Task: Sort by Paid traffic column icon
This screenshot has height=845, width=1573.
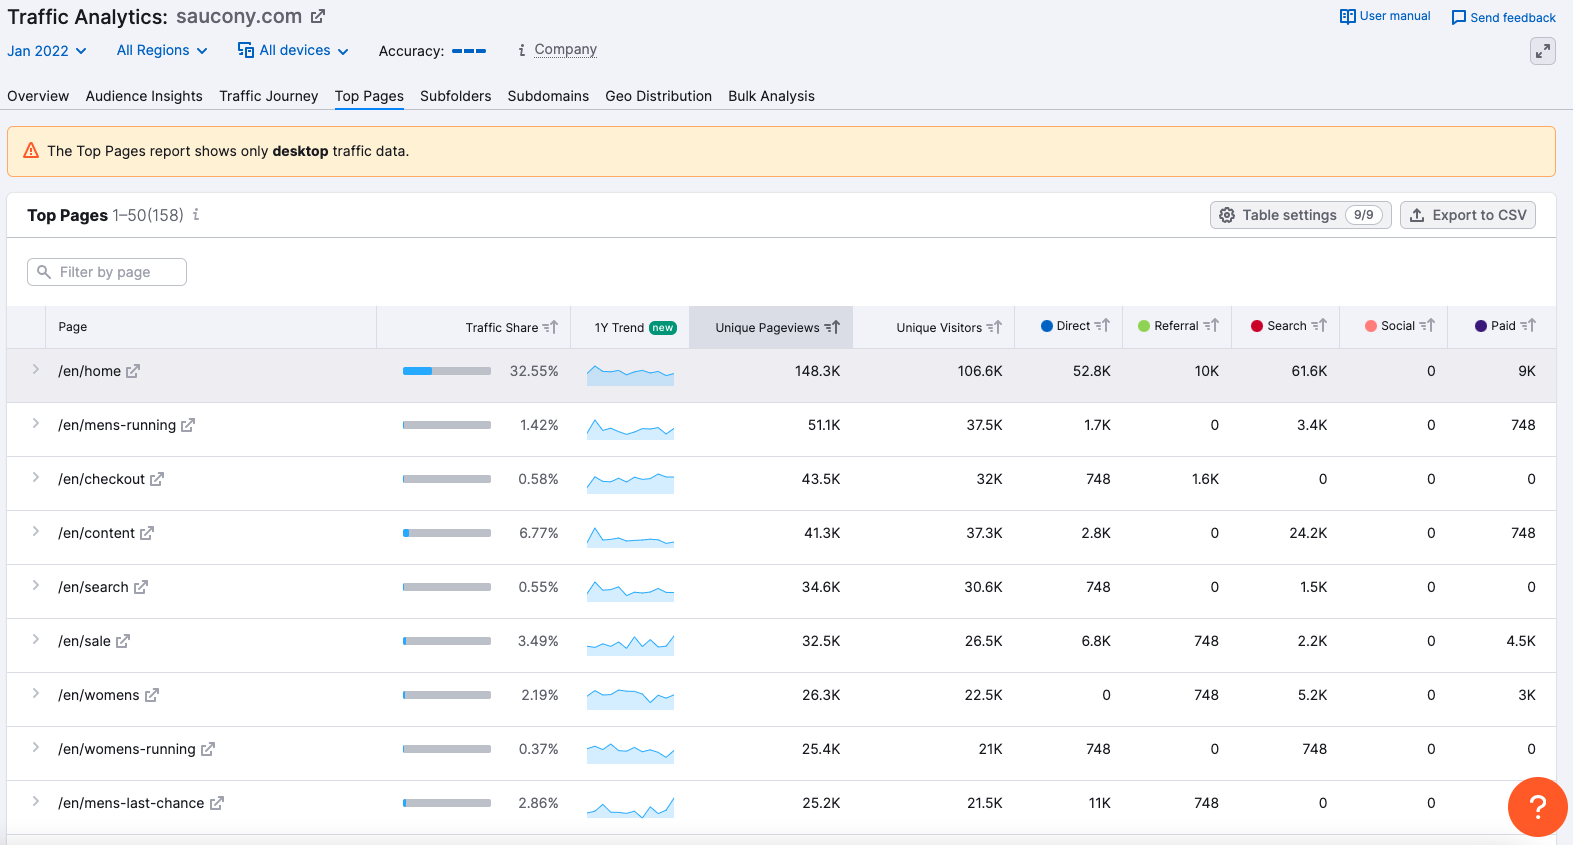Action: (x=1528, y=325)
